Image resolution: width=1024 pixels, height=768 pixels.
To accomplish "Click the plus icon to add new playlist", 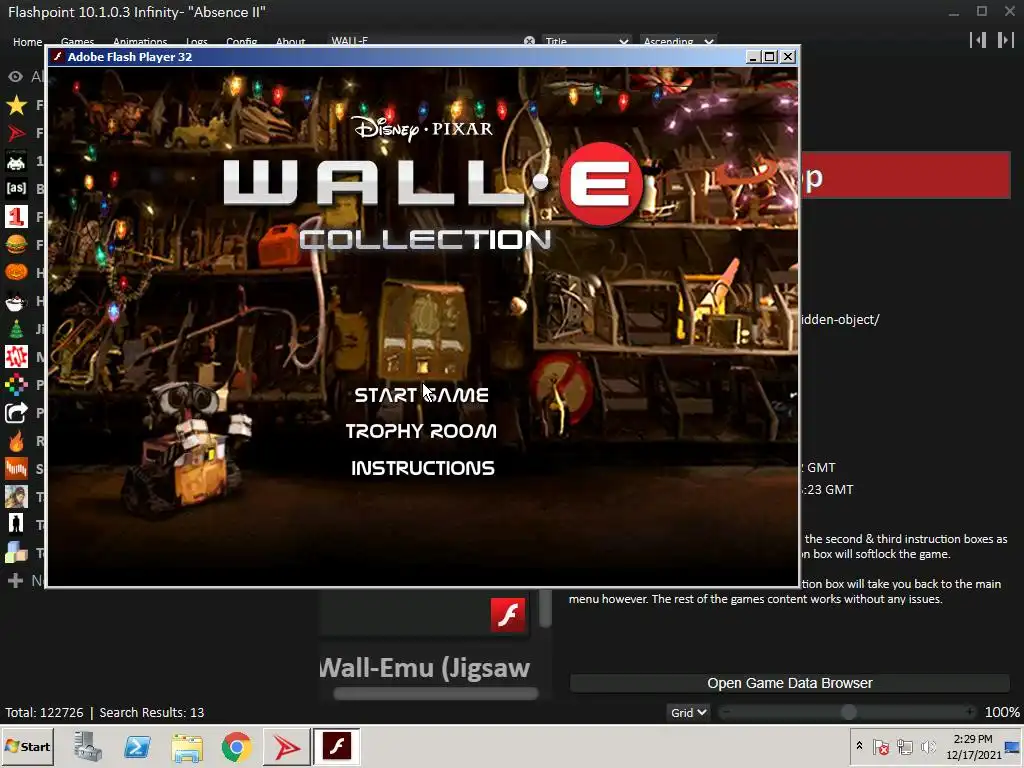I will tap(15, 581).
